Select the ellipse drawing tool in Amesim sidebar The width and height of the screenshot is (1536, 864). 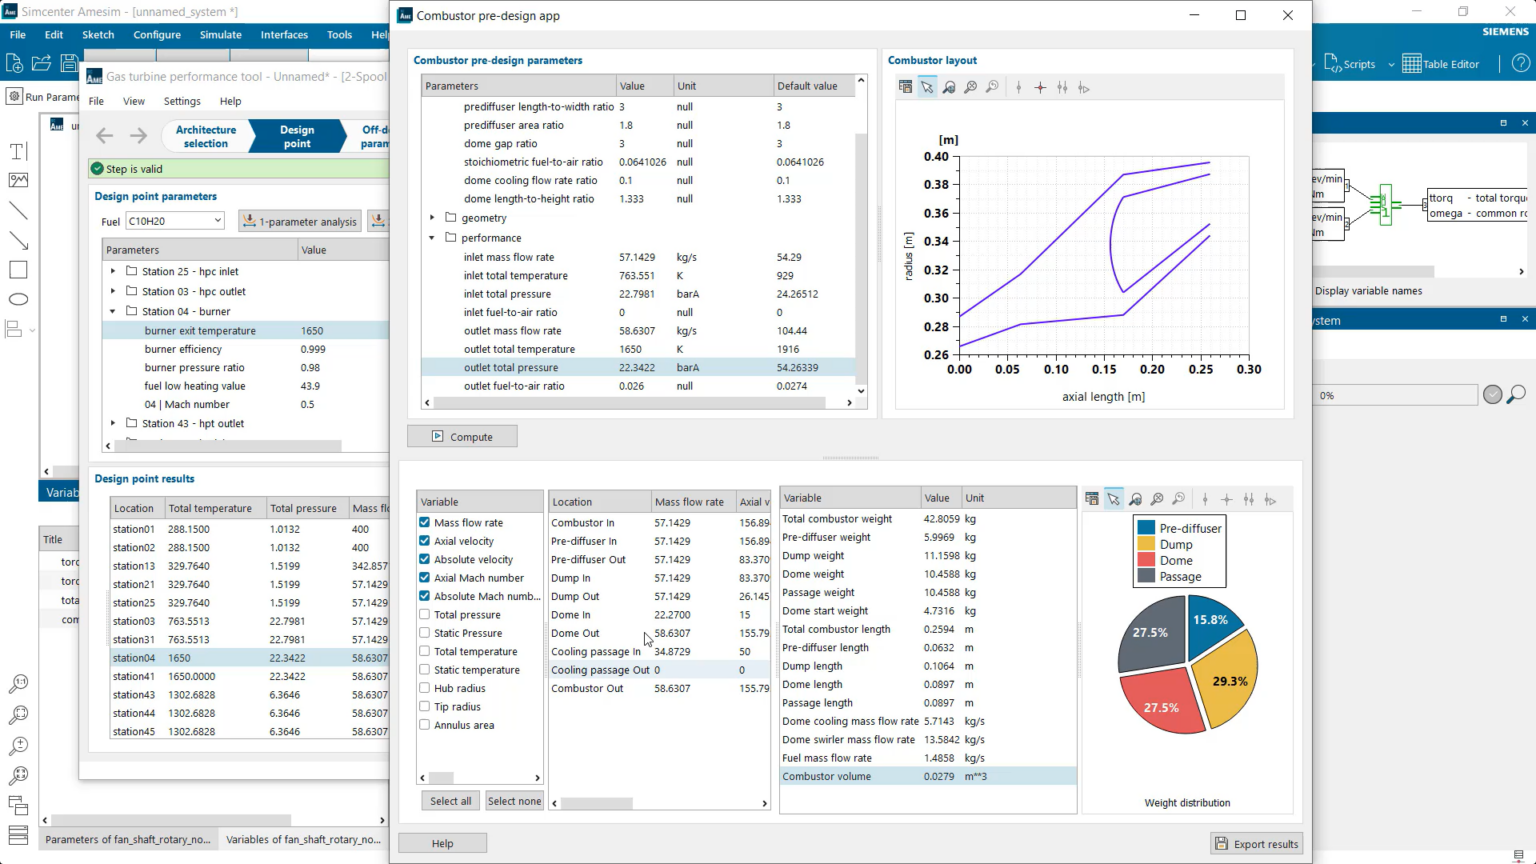pos(17,298)
